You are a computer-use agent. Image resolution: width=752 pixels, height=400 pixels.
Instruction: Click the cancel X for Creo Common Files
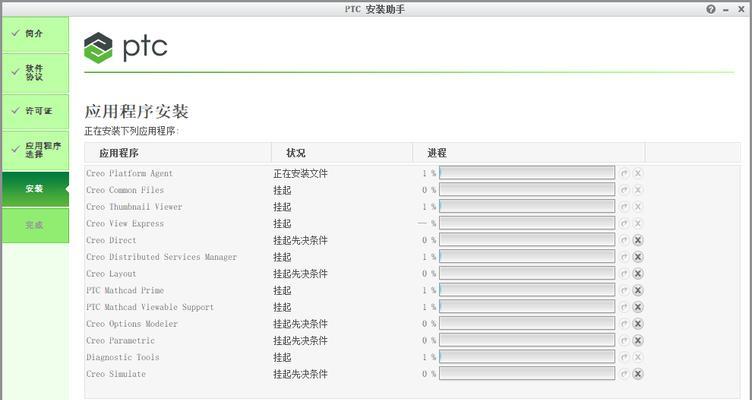point(637,190)
